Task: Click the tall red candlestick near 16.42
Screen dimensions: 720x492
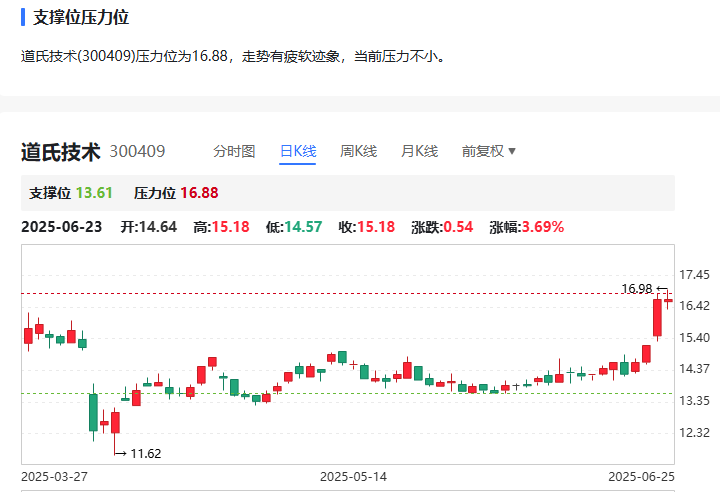Action: (658, 318)
